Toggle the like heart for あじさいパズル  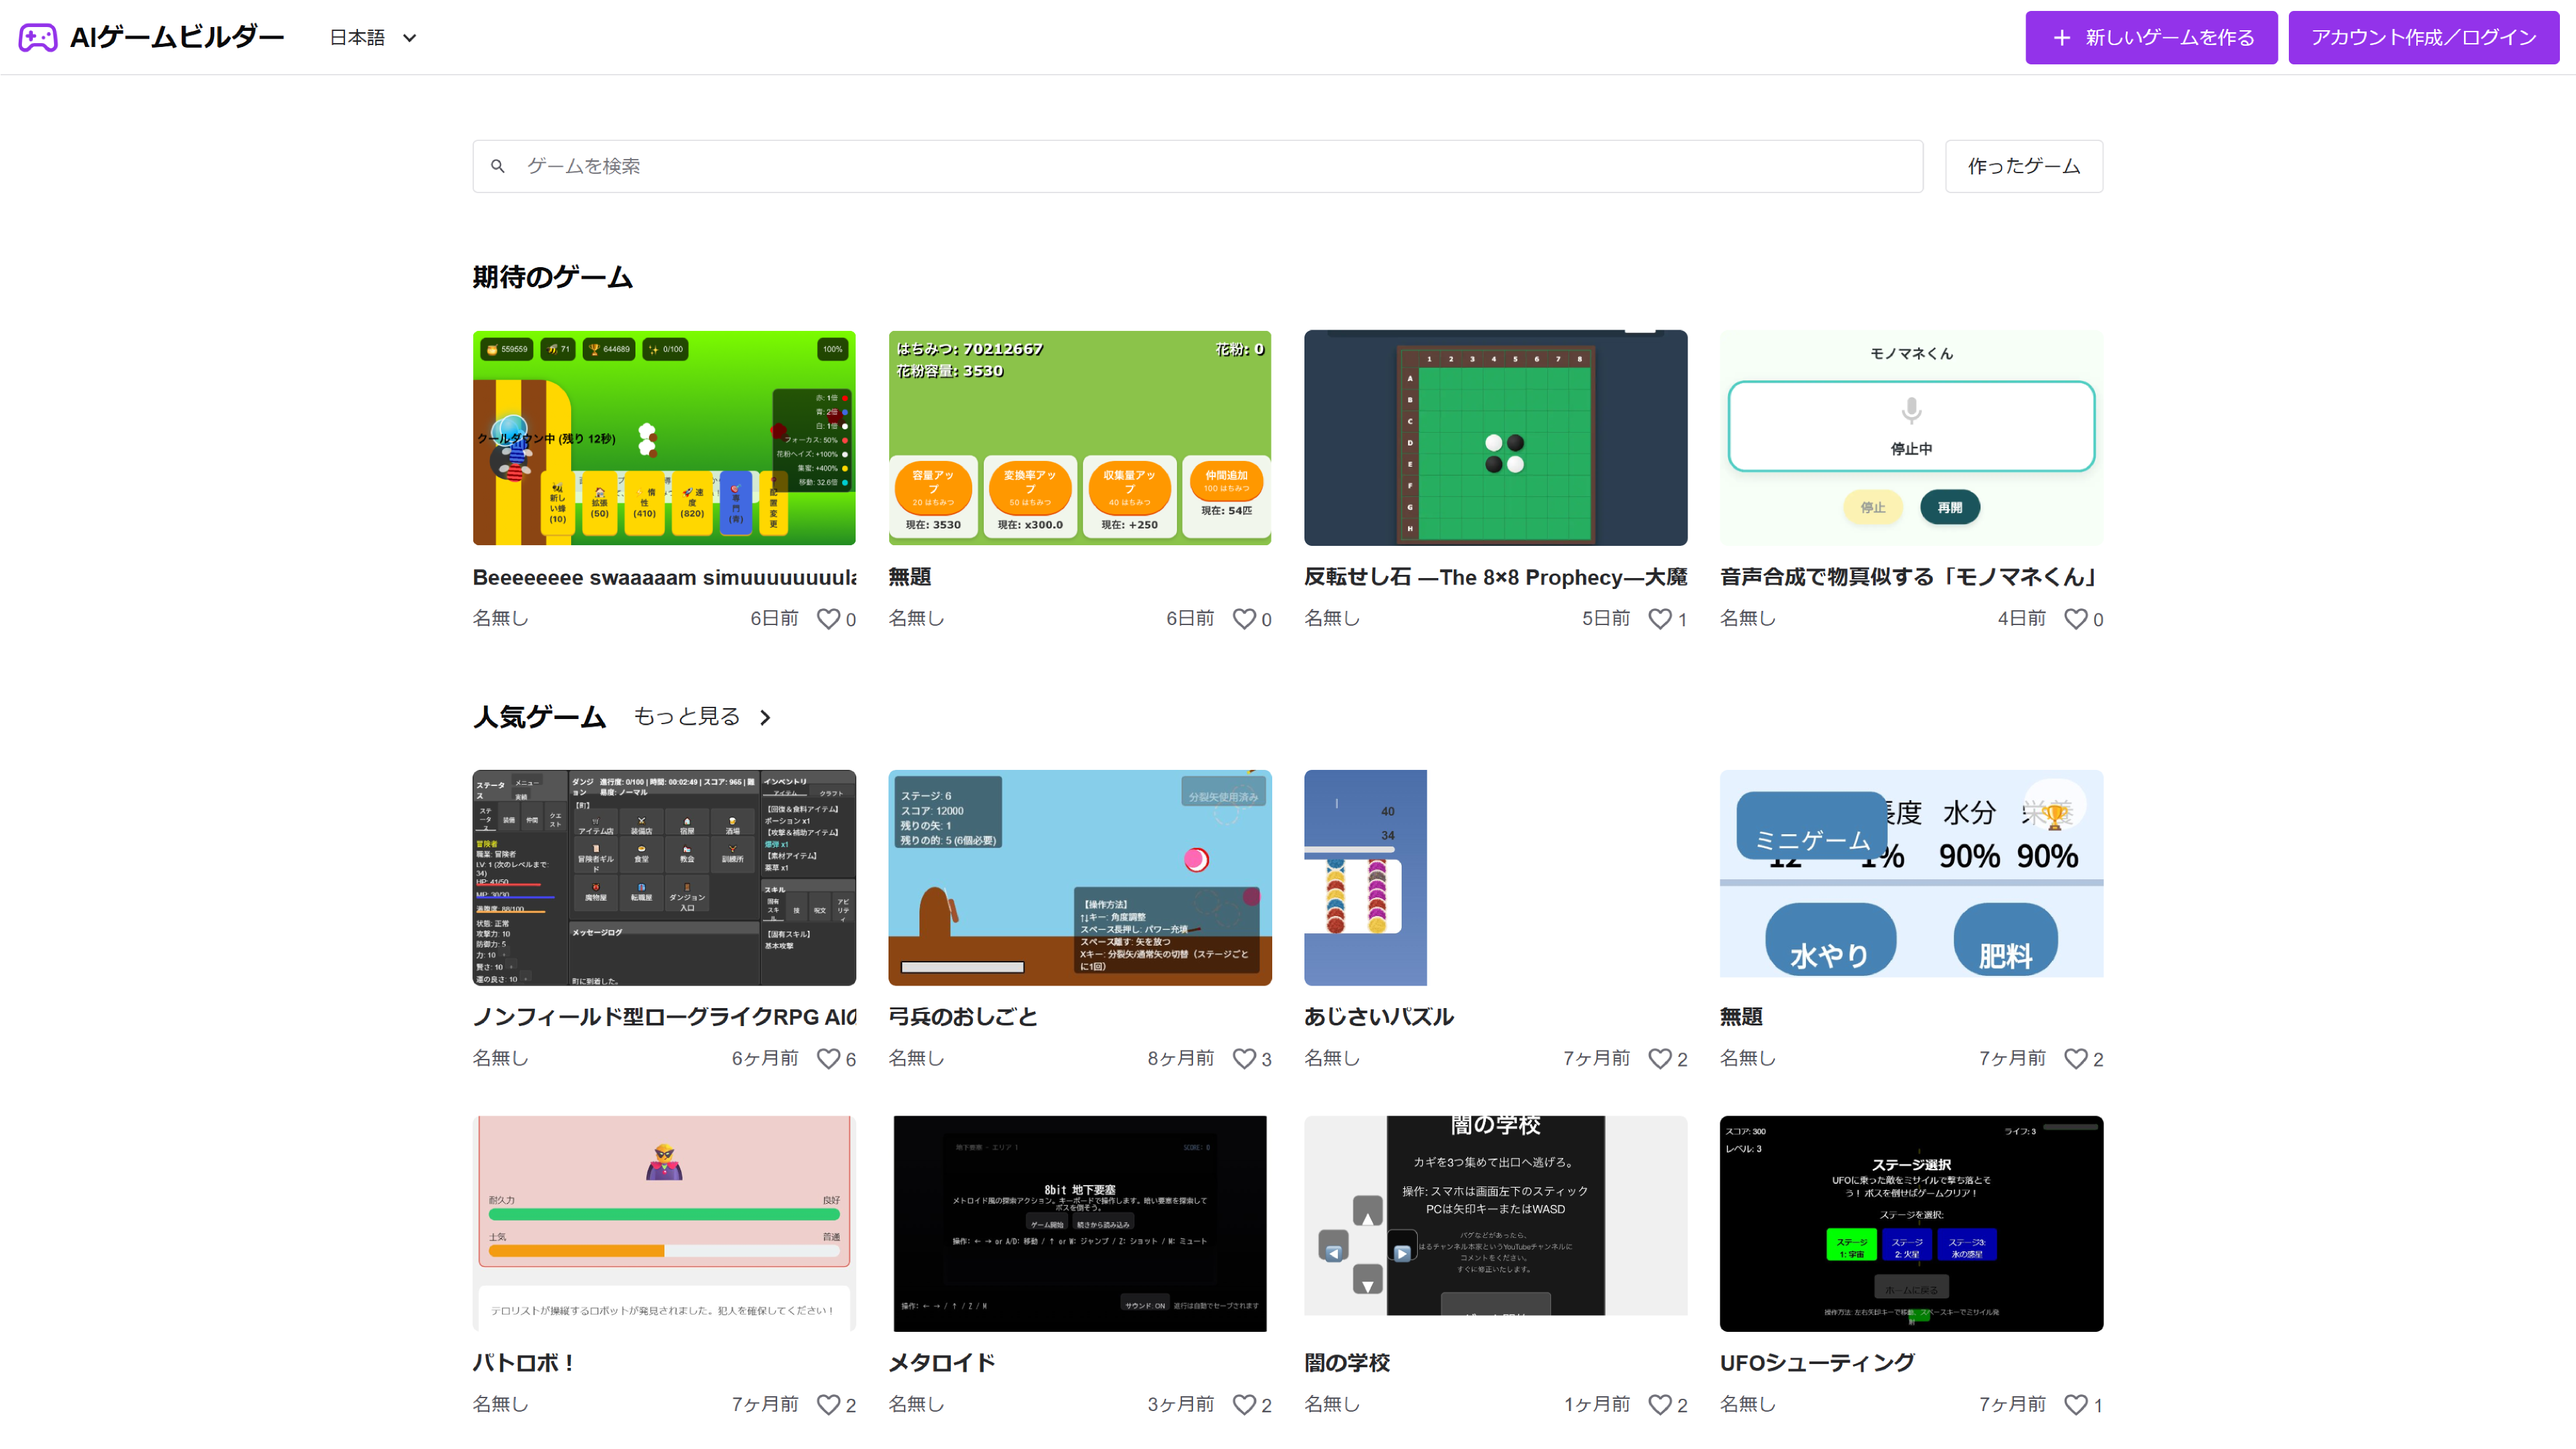1659,1058
